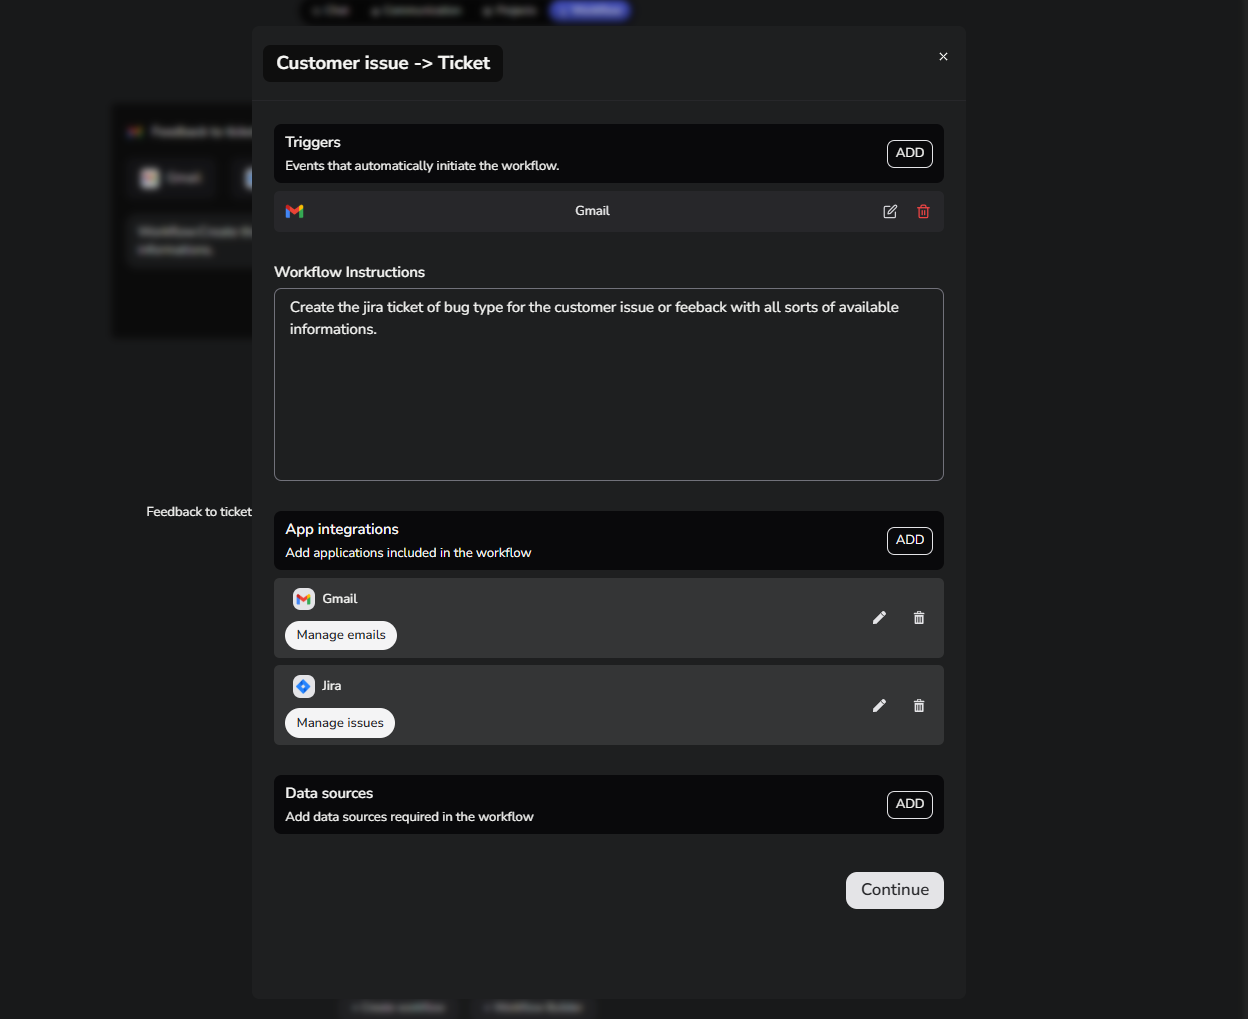Screen dimensions: 1248x1019
Task: Click the Gmail integration name
Action: 340,599
